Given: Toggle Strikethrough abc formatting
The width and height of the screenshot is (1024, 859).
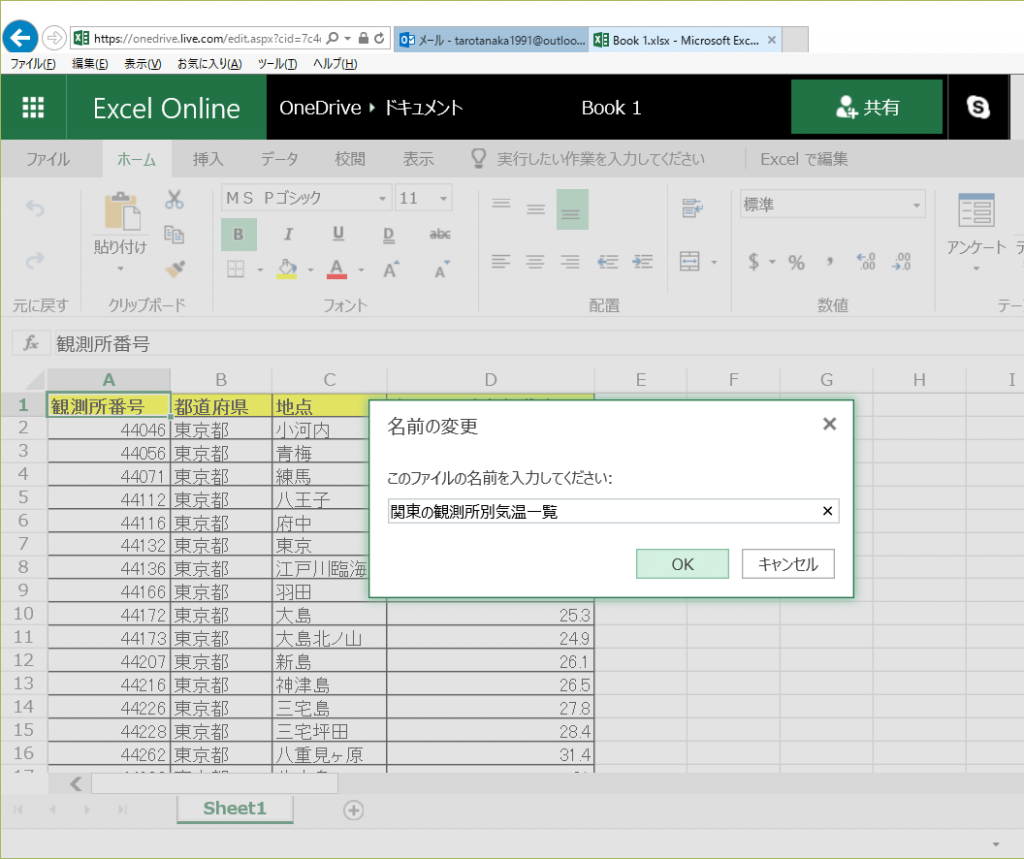Looking at the screenshot, I should (440, 234).
